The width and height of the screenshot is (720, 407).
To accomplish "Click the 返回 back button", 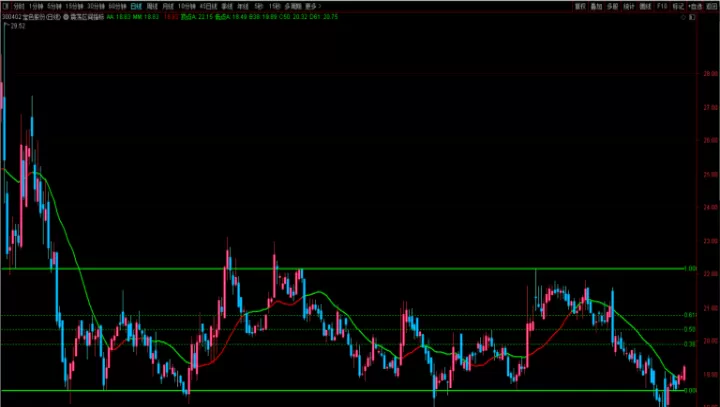I will coord(712,6).
